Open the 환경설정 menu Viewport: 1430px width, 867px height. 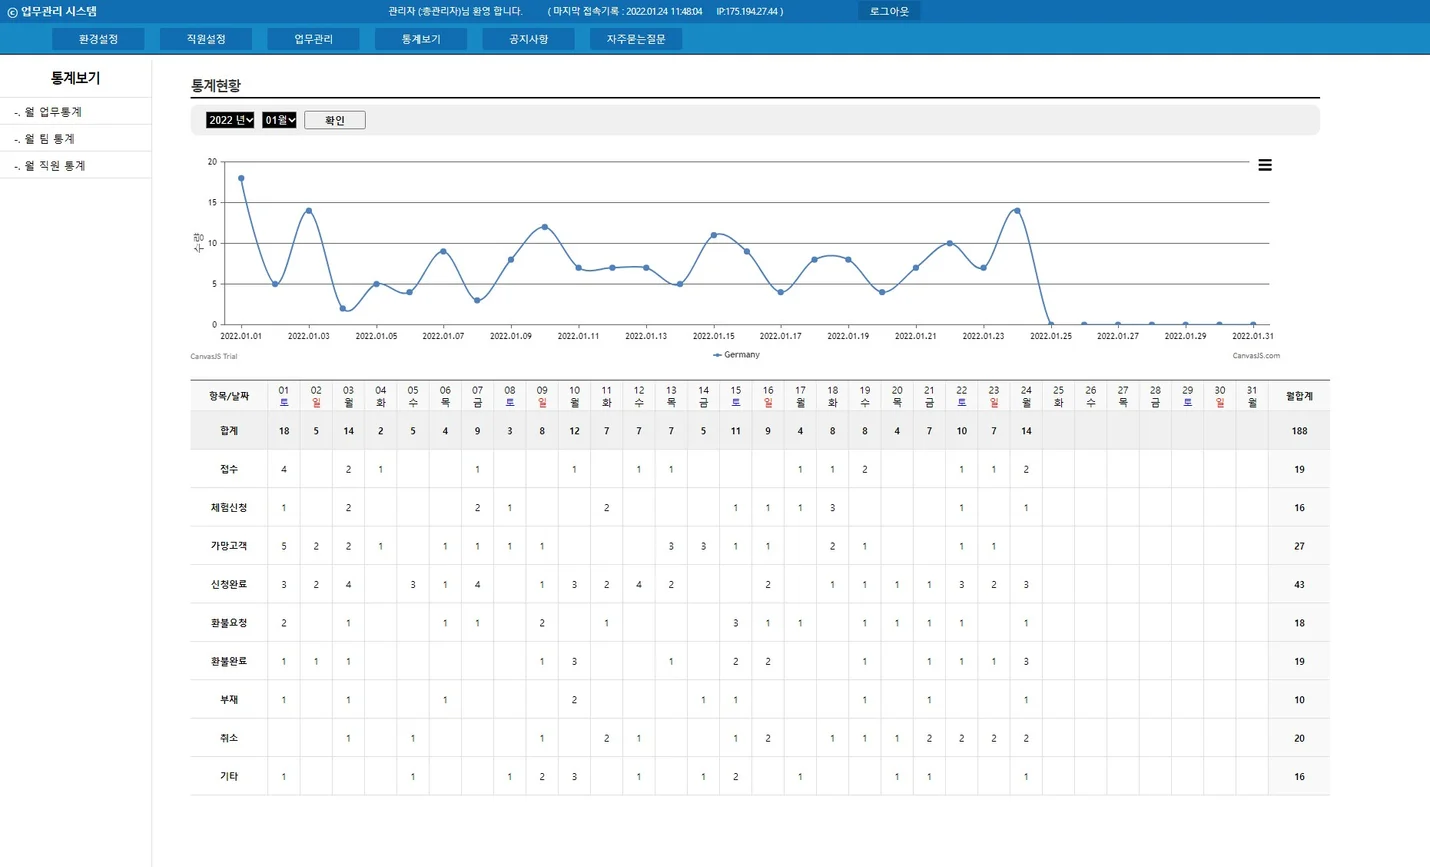[98, 39]
